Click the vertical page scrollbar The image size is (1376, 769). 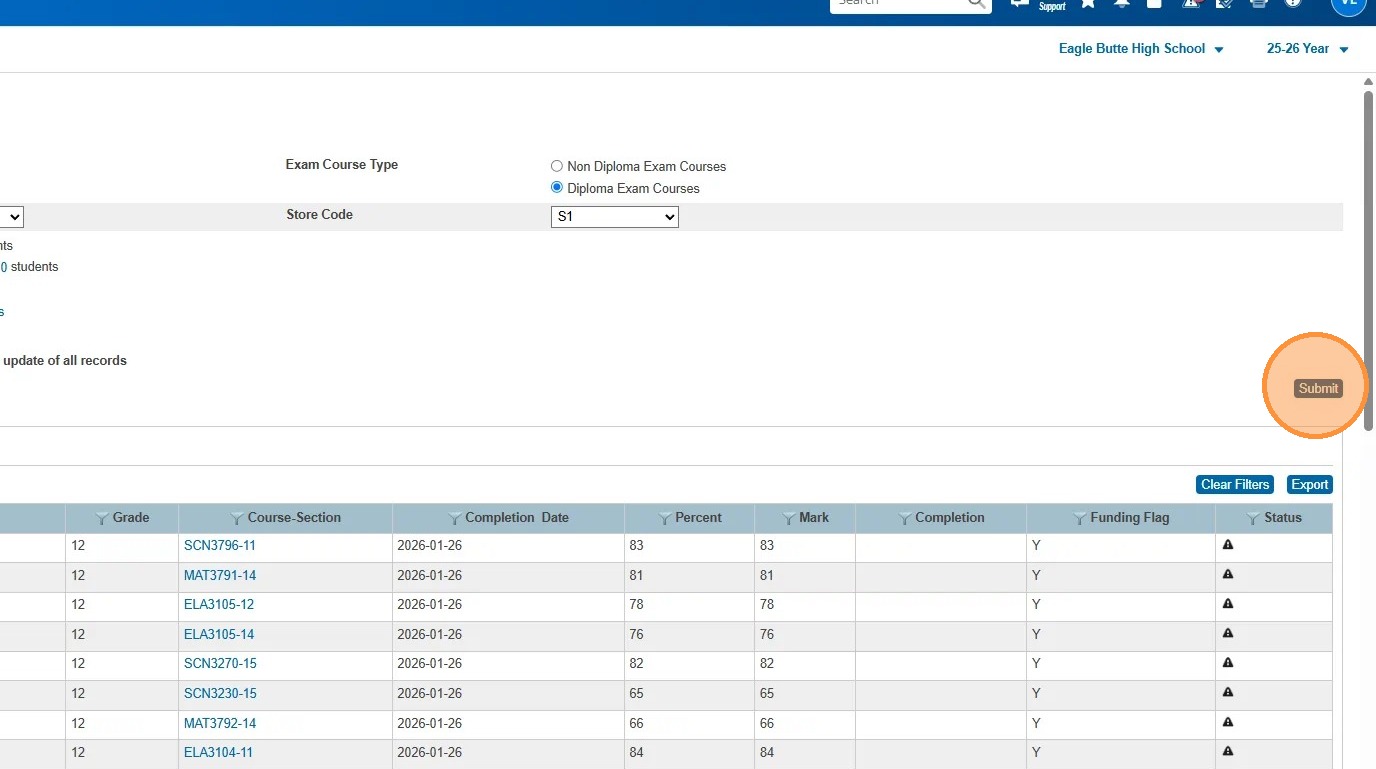pos(1368,260)
